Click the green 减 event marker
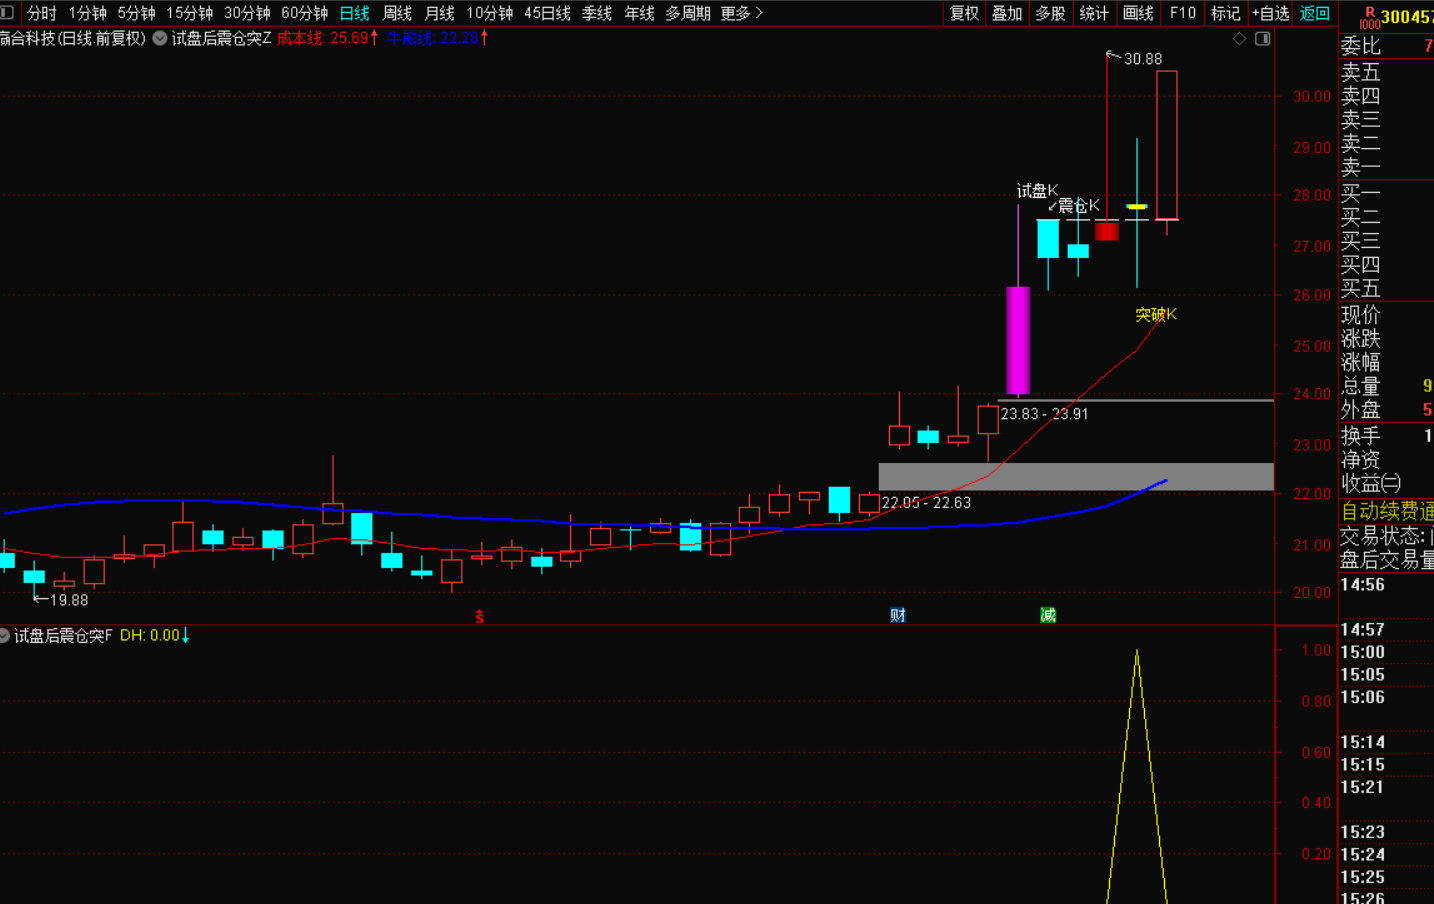This screenshot has width=1434, height=904. coord(1048,615)
